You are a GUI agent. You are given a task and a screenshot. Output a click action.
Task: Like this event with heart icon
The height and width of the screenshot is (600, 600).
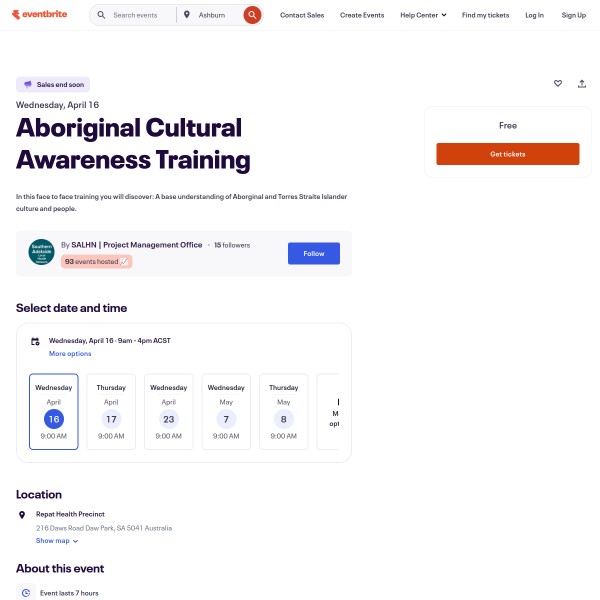(x=558, y=84)
